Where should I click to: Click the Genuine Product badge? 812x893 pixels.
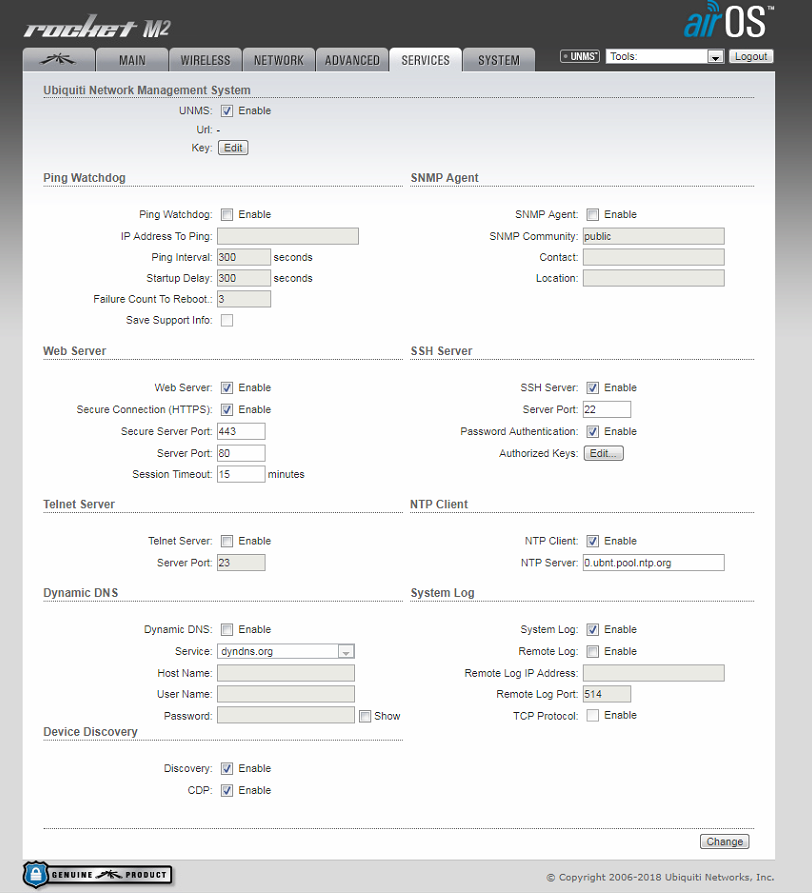tap(98, 874)
